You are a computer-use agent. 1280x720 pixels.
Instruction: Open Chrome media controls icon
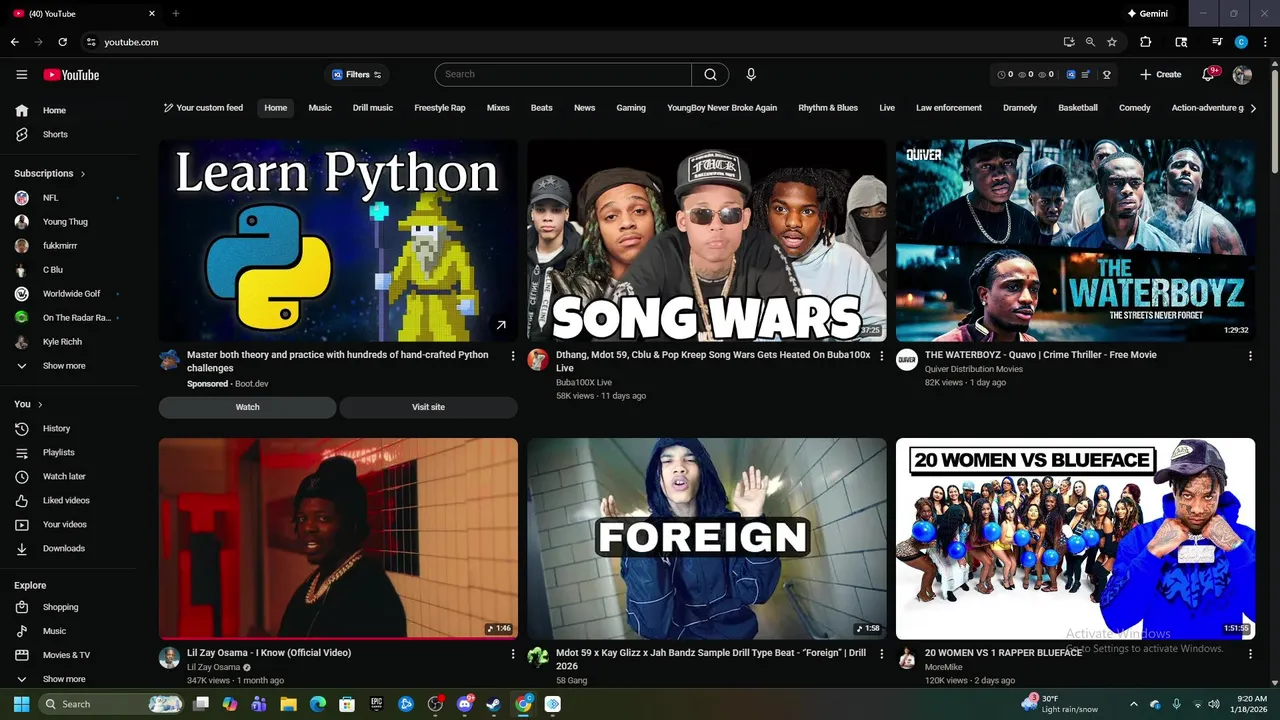1217,42
